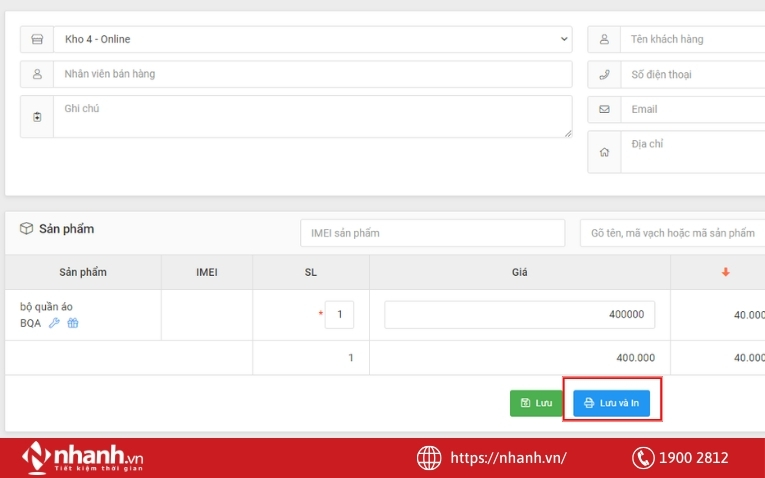
Task: Click the note clipboard icon
Action: tap(37, 117)
